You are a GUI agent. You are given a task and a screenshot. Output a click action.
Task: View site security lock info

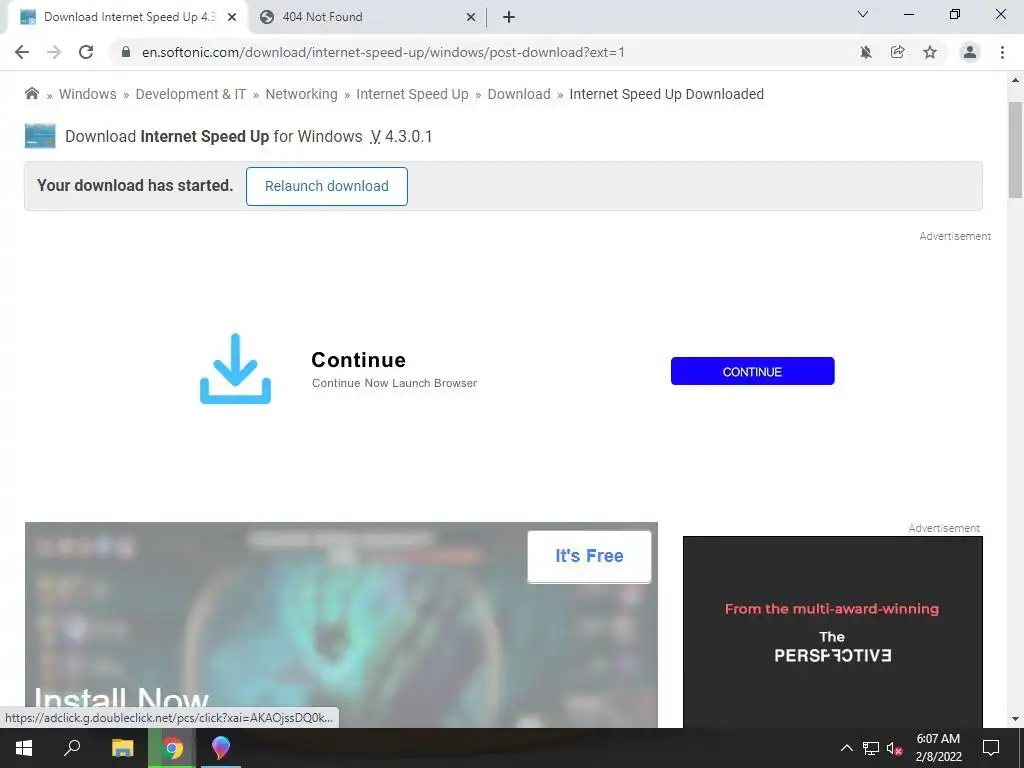tap(126, 52)
